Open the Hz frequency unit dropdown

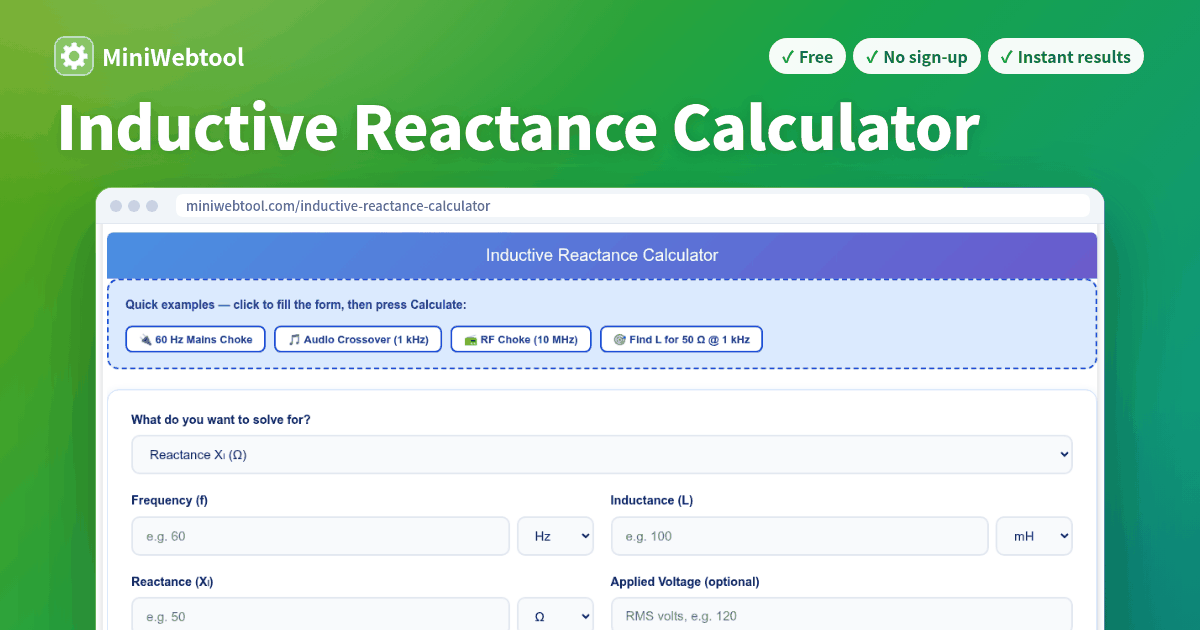(x=555, y=536)
